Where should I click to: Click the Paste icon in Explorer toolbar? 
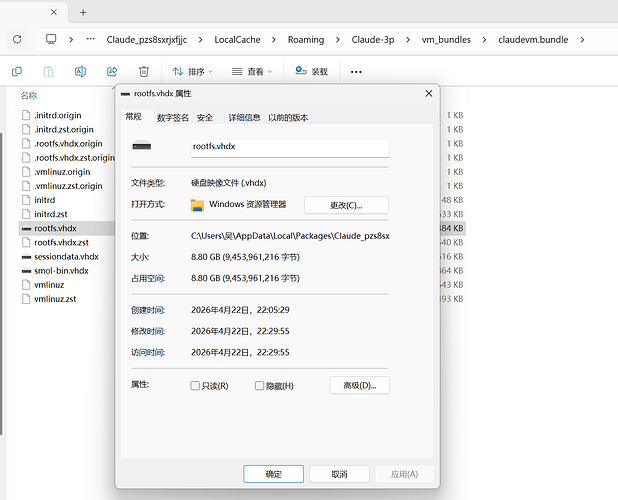48,71
